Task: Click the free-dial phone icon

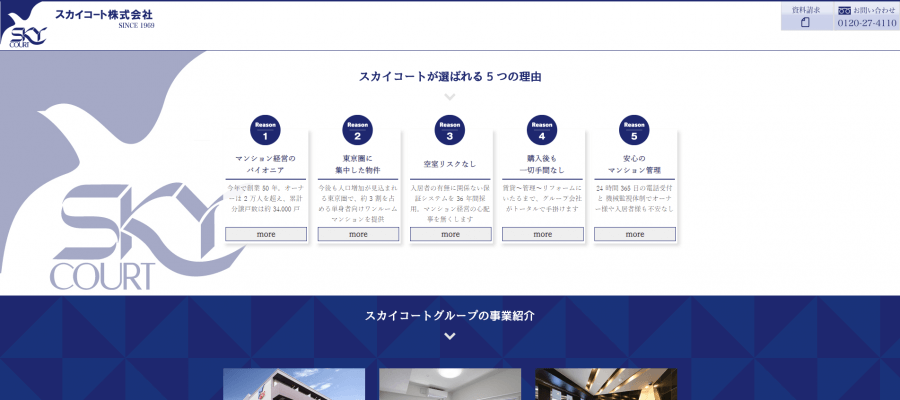Action: coord(844,10)
